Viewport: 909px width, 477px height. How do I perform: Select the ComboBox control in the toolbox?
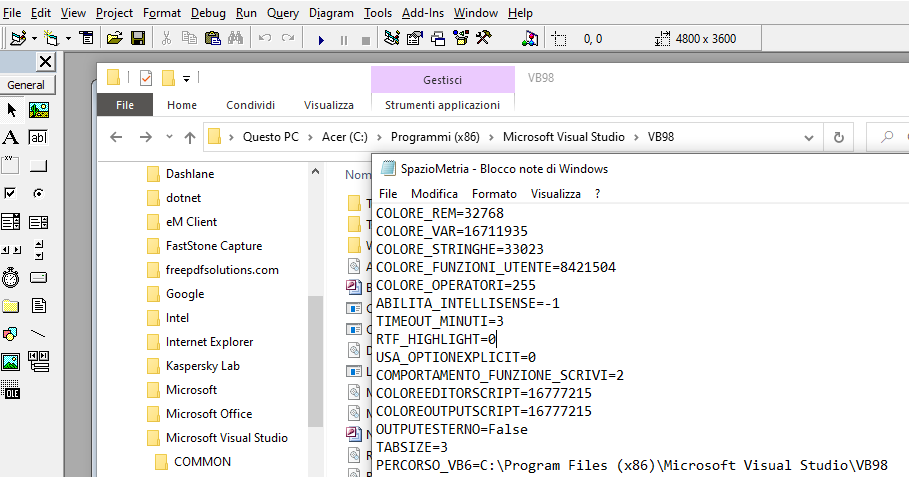[x=10, y=221]
